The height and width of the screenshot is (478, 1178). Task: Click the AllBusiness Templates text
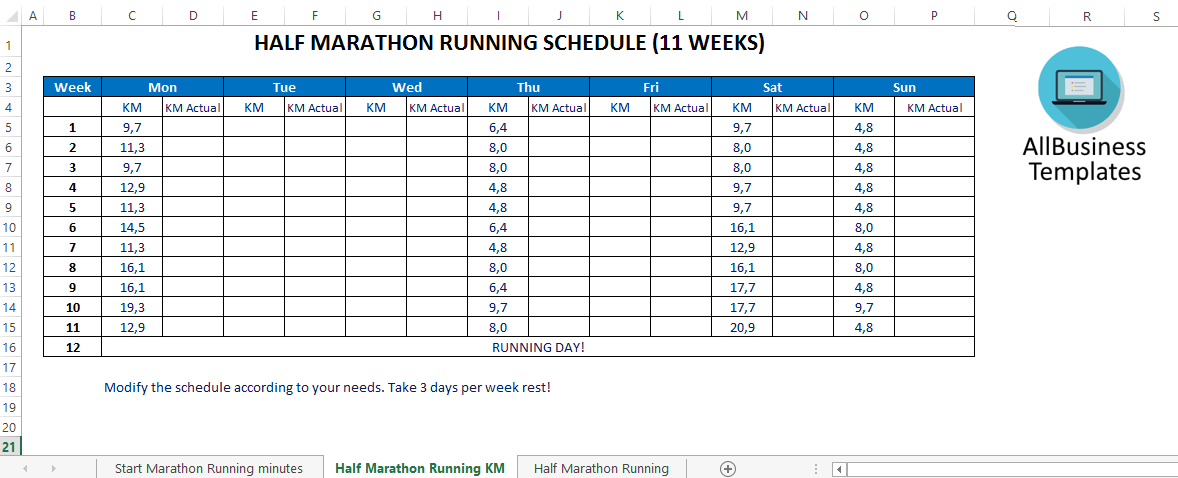pos(1084,159)
